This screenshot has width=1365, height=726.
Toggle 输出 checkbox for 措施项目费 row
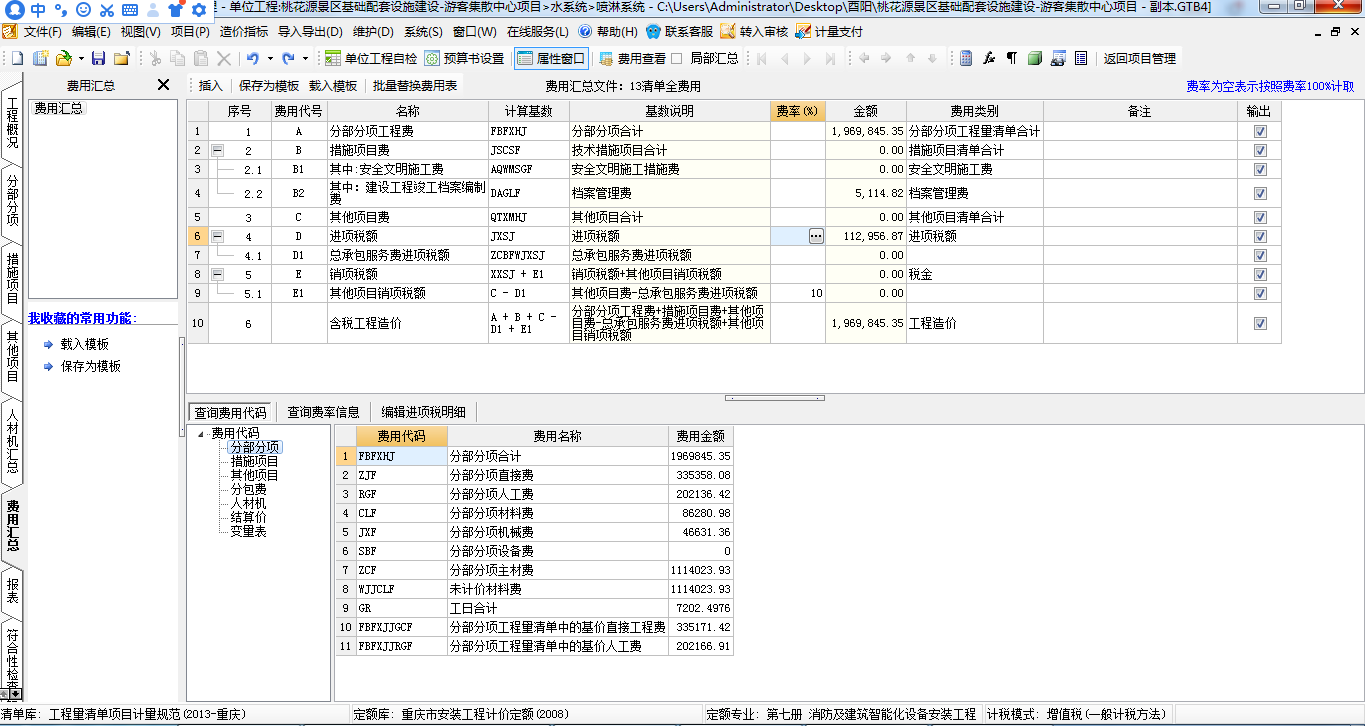[1260, 150]
